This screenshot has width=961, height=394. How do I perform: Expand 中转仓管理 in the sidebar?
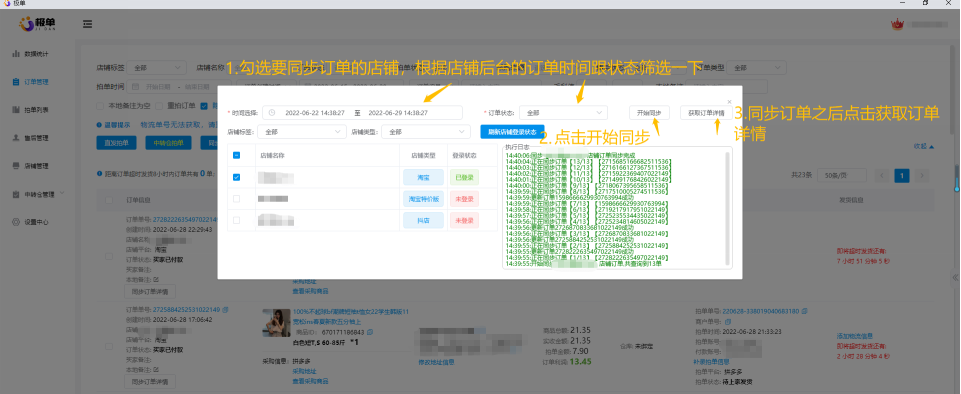click(x=39, y=194)
